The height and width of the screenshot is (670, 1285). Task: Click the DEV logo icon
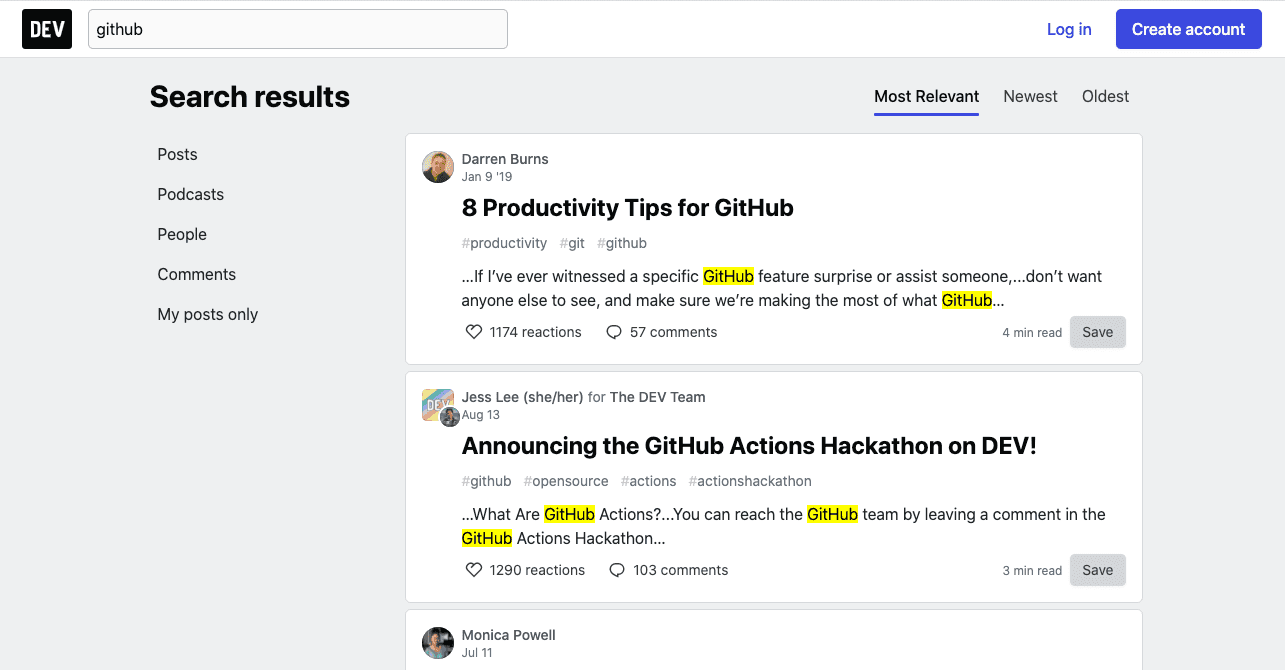[47, 29]
